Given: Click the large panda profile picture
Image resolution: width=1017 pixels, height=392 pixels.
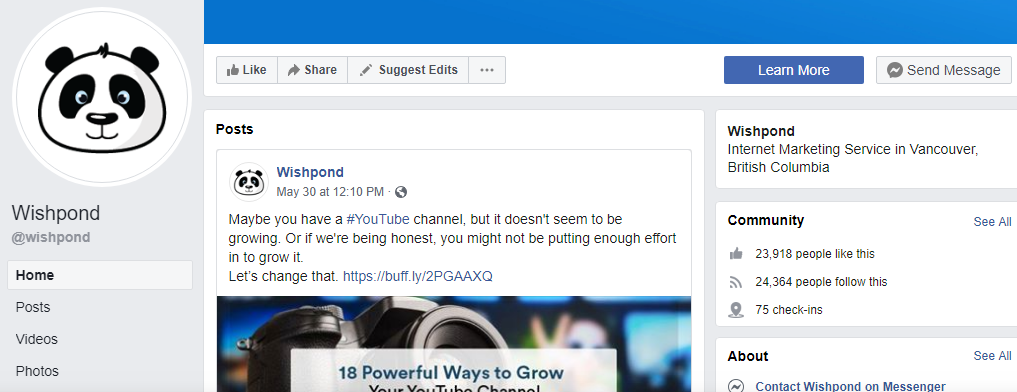Looking at the screenshot, I should pyautogui.click(x=102, y=97).
